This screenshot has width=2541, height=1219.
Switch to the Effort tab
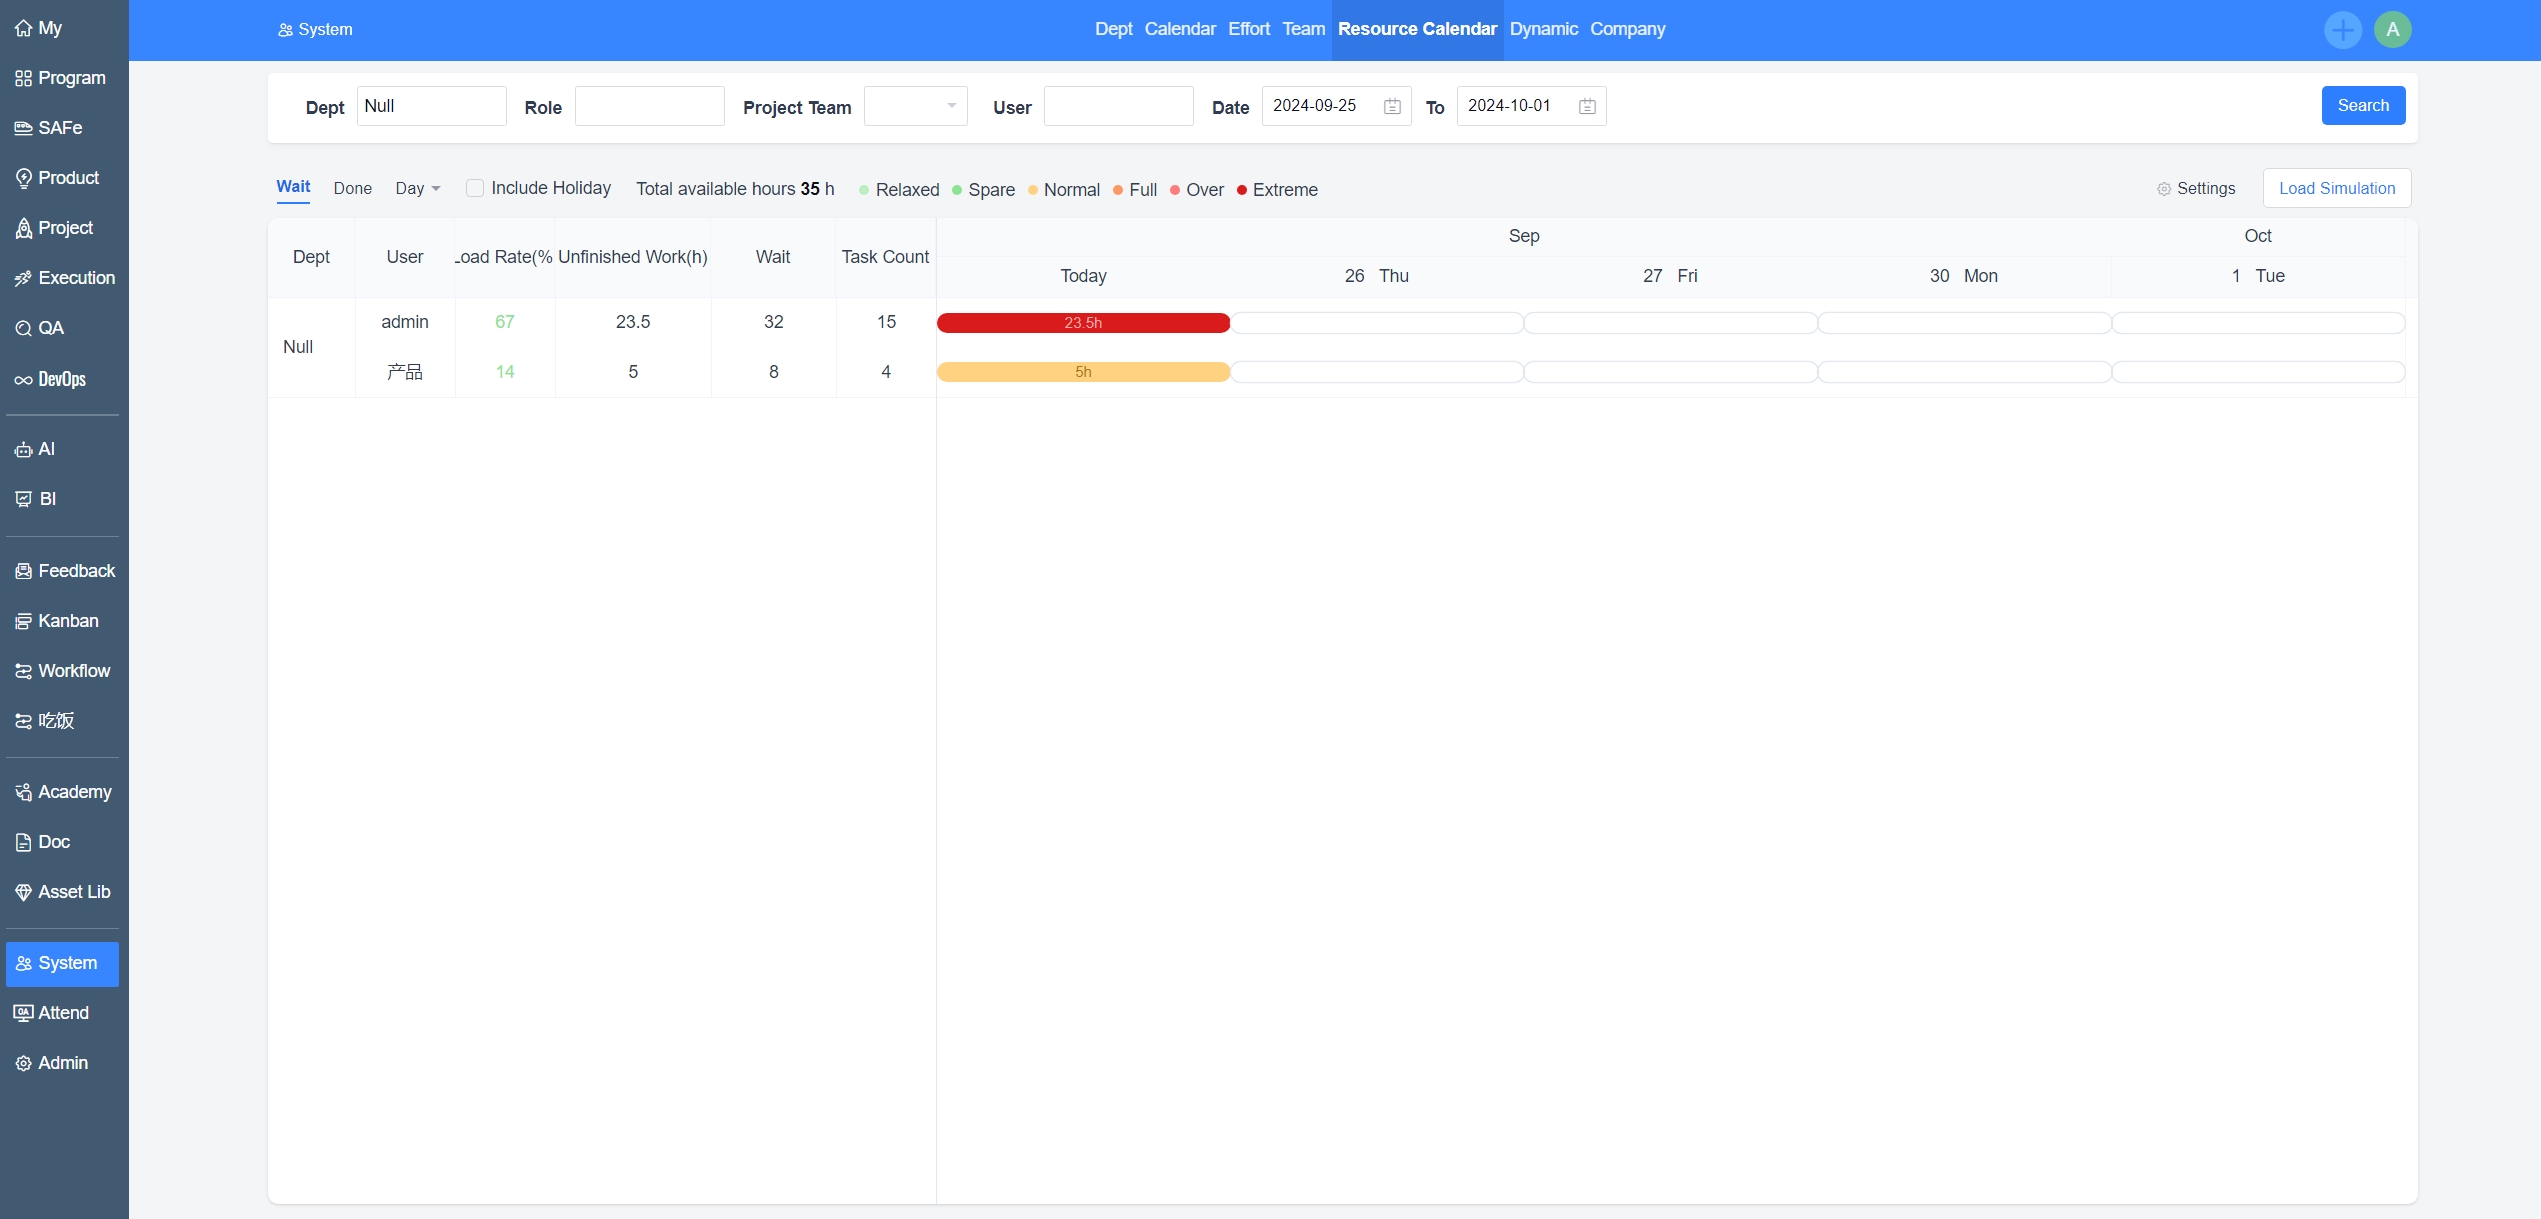click(1249, 29)
